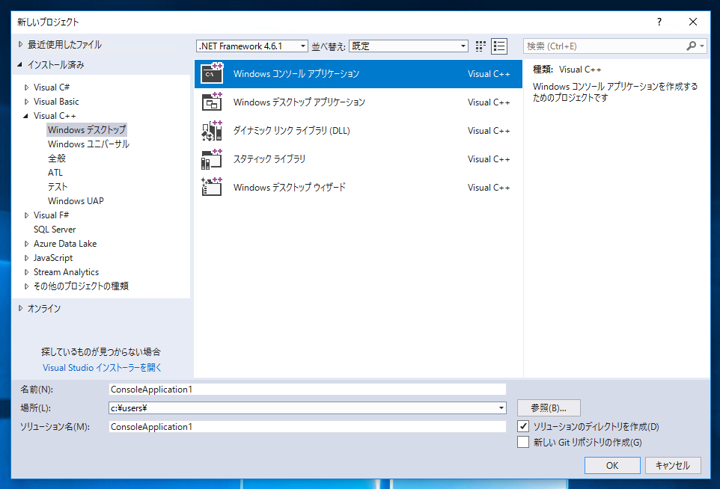Select the スタティック ライブラリ template icon

click(212, 159)
